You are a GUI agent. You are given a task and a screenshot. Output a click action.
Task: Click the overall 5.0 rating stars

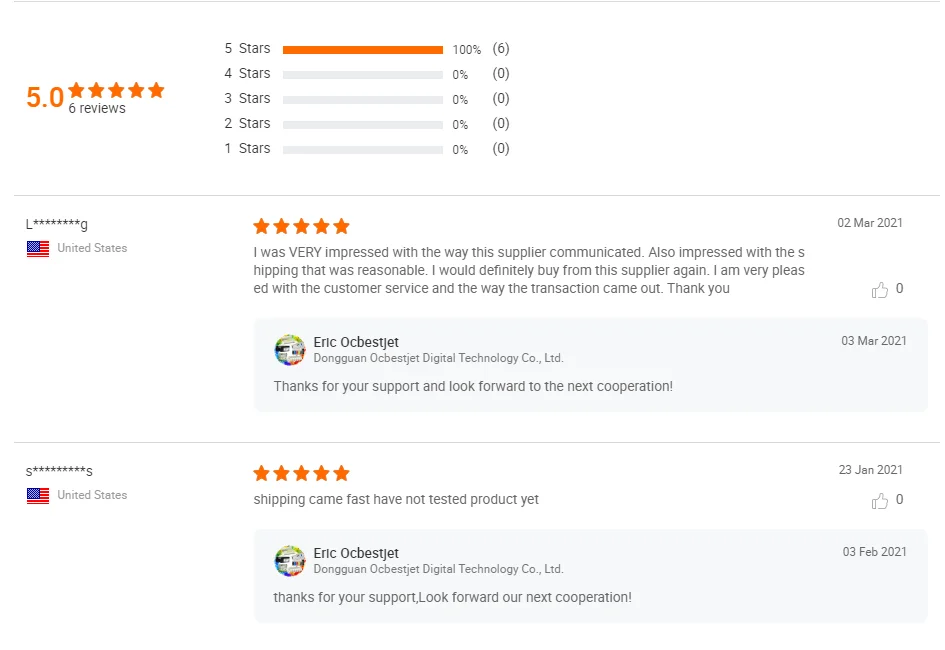(x=116, y=90)
